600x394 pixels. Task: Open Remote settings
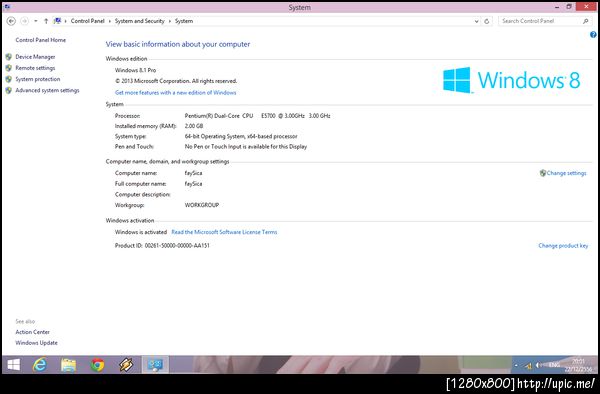pos(35,68)
